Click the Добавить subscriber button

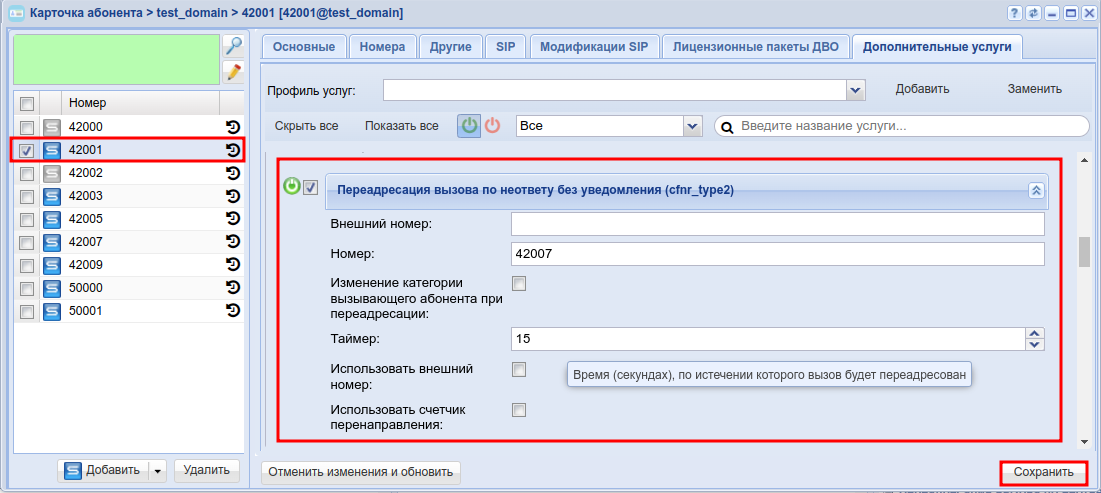[103, 471]
